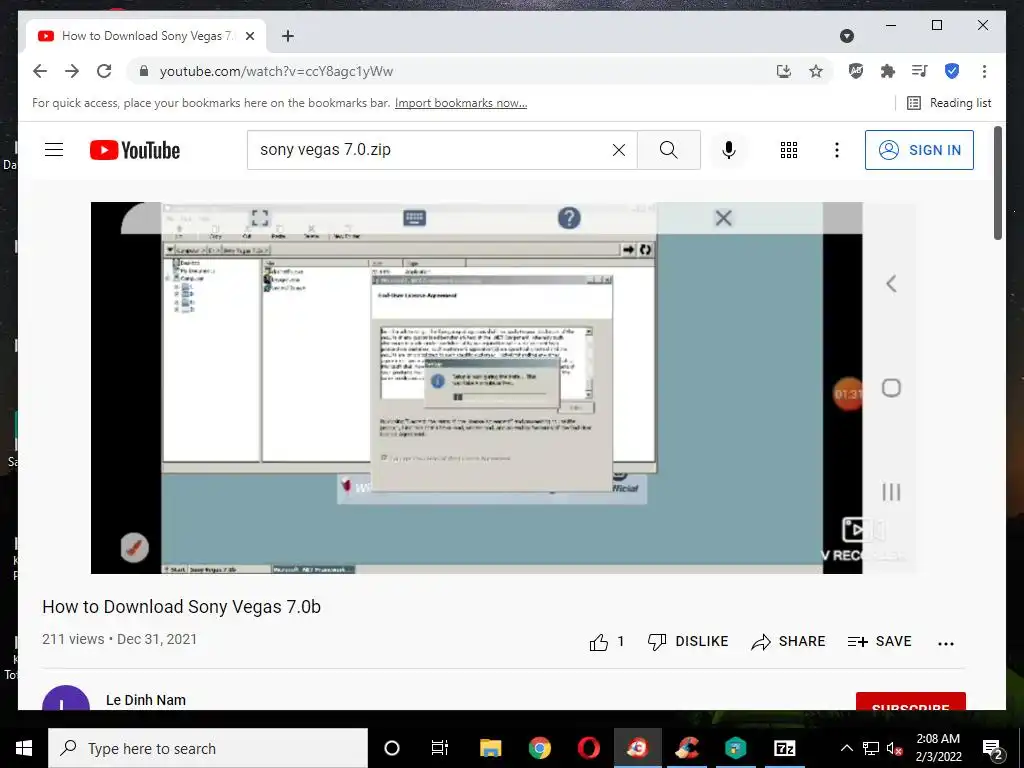This screenshot has width=1024, height=768.
Task: Click the 211 views date text
Action: click(x=120, y=639)
